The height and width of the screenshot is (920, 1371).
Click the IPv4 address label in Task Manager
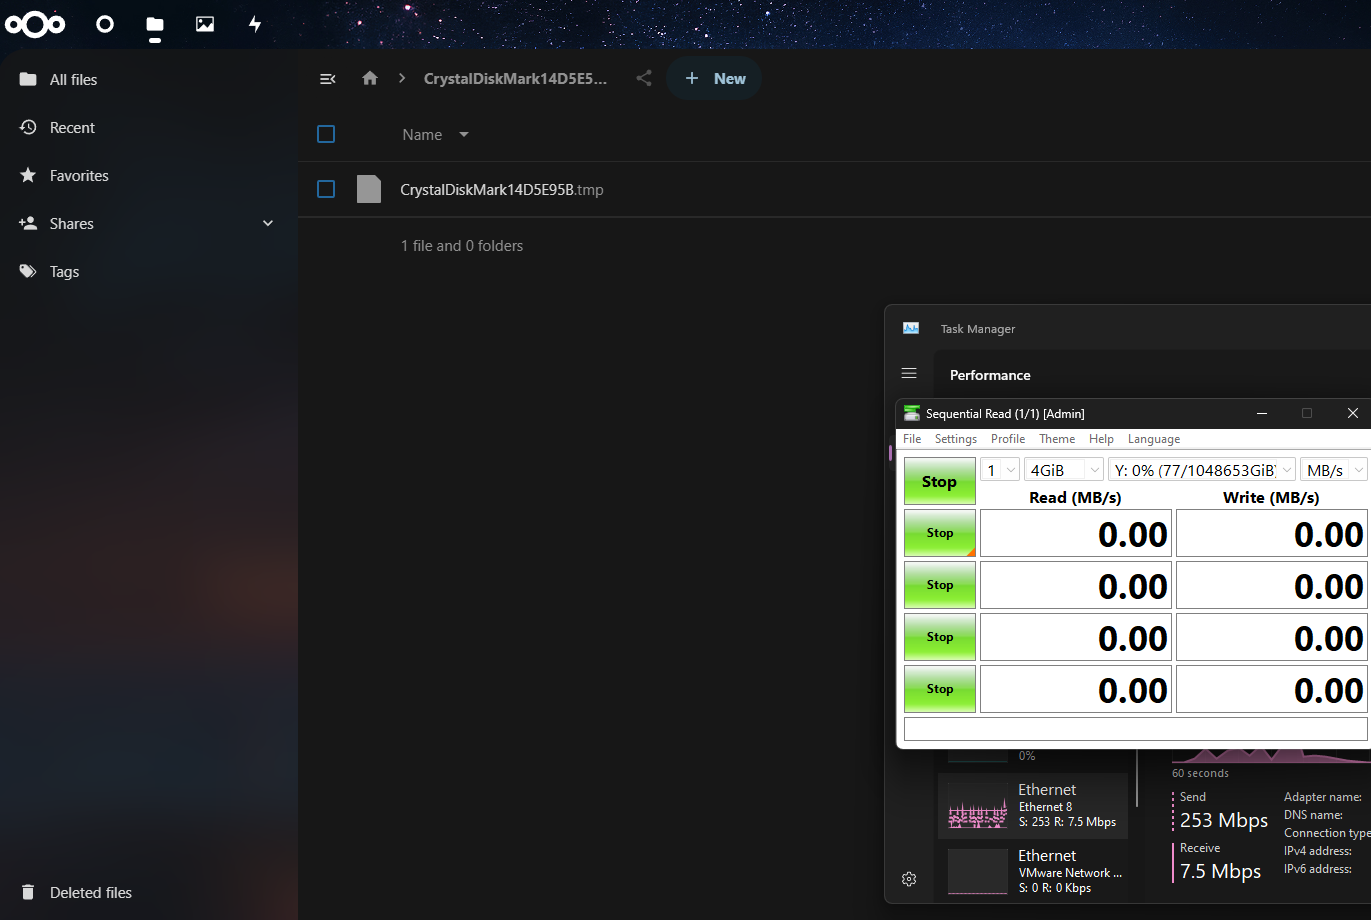(1317, 851)
